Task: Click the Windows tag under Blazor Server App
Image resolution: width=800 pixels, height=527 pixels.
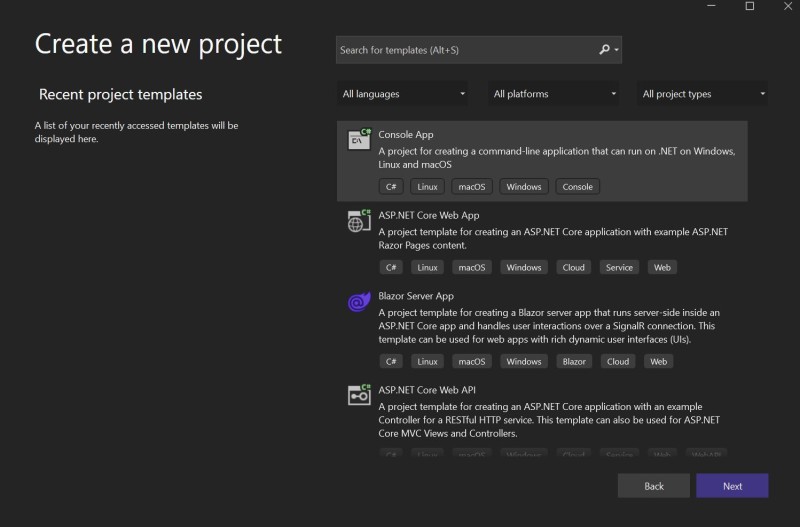Action: click(x=523, y=361)
